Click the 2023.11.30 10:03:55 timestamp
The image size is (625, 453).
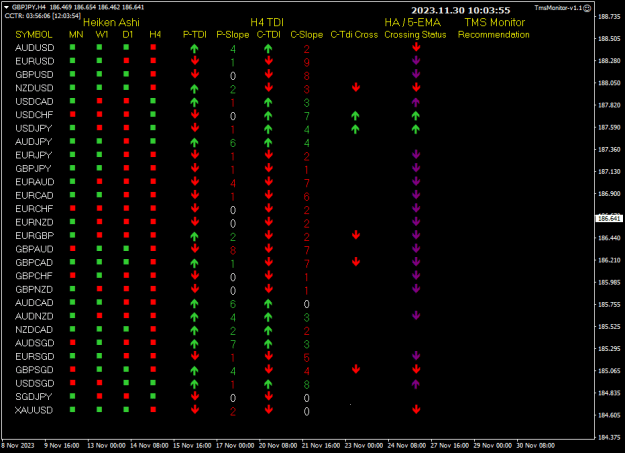[x=461, y=10]
